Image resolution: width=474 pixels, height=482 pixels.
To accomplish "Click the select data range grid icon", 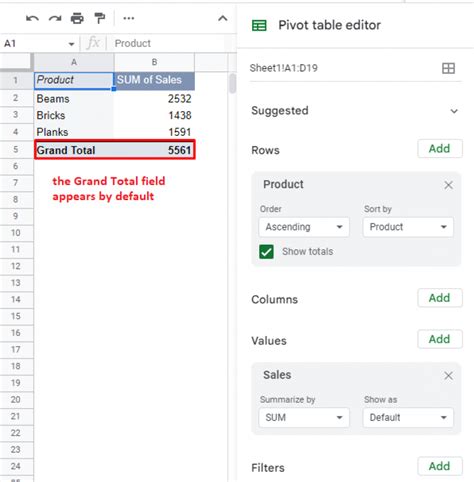I will tap(448, 68).
